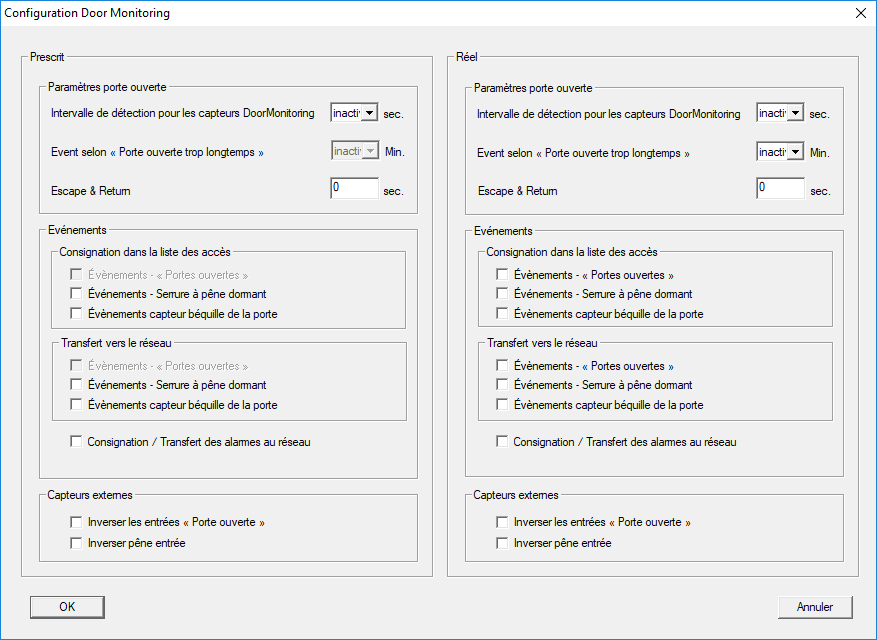Click Prescrit Escape & Return input field
This screenshot has height=640, width=877.
(354, 188)
